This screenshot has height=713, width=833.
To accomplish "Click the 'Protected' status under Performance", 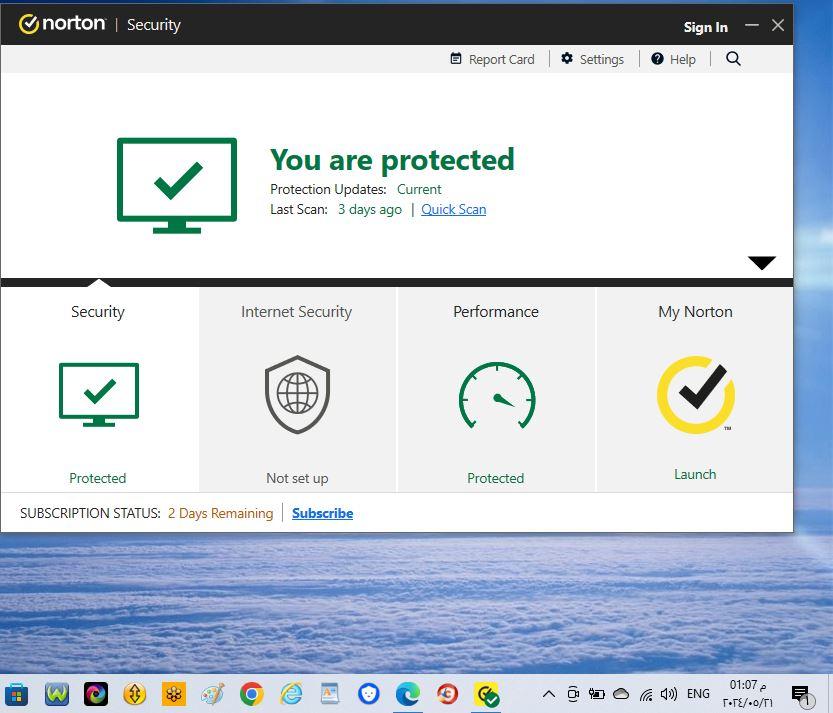I will (496, 478).
